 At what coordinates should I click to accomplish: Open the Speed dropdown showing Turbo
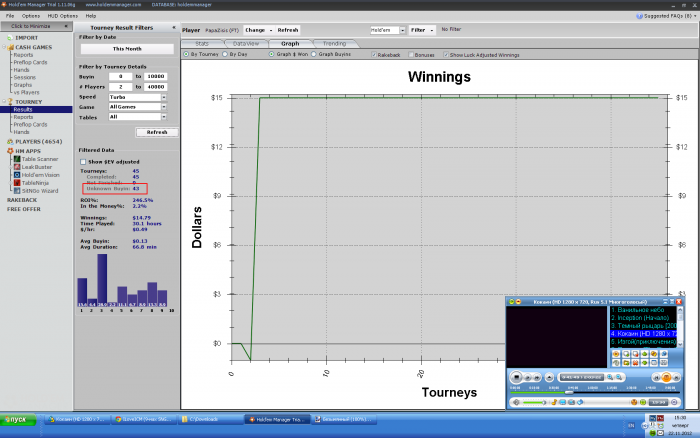pyautogui.click(x=164, y=97)
